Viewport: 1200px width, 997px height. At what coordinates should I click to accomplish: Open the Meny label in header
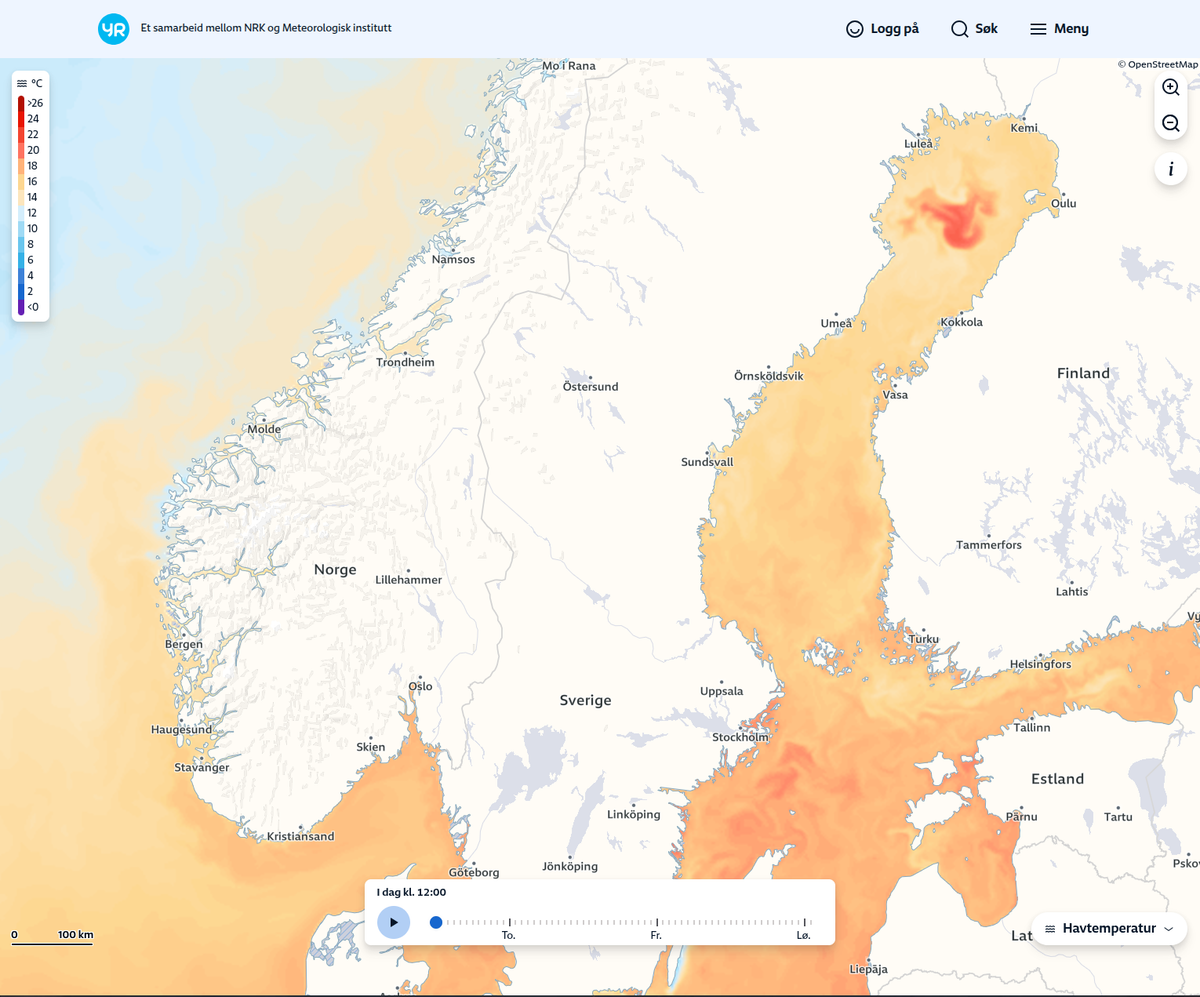coord(1071,29)
